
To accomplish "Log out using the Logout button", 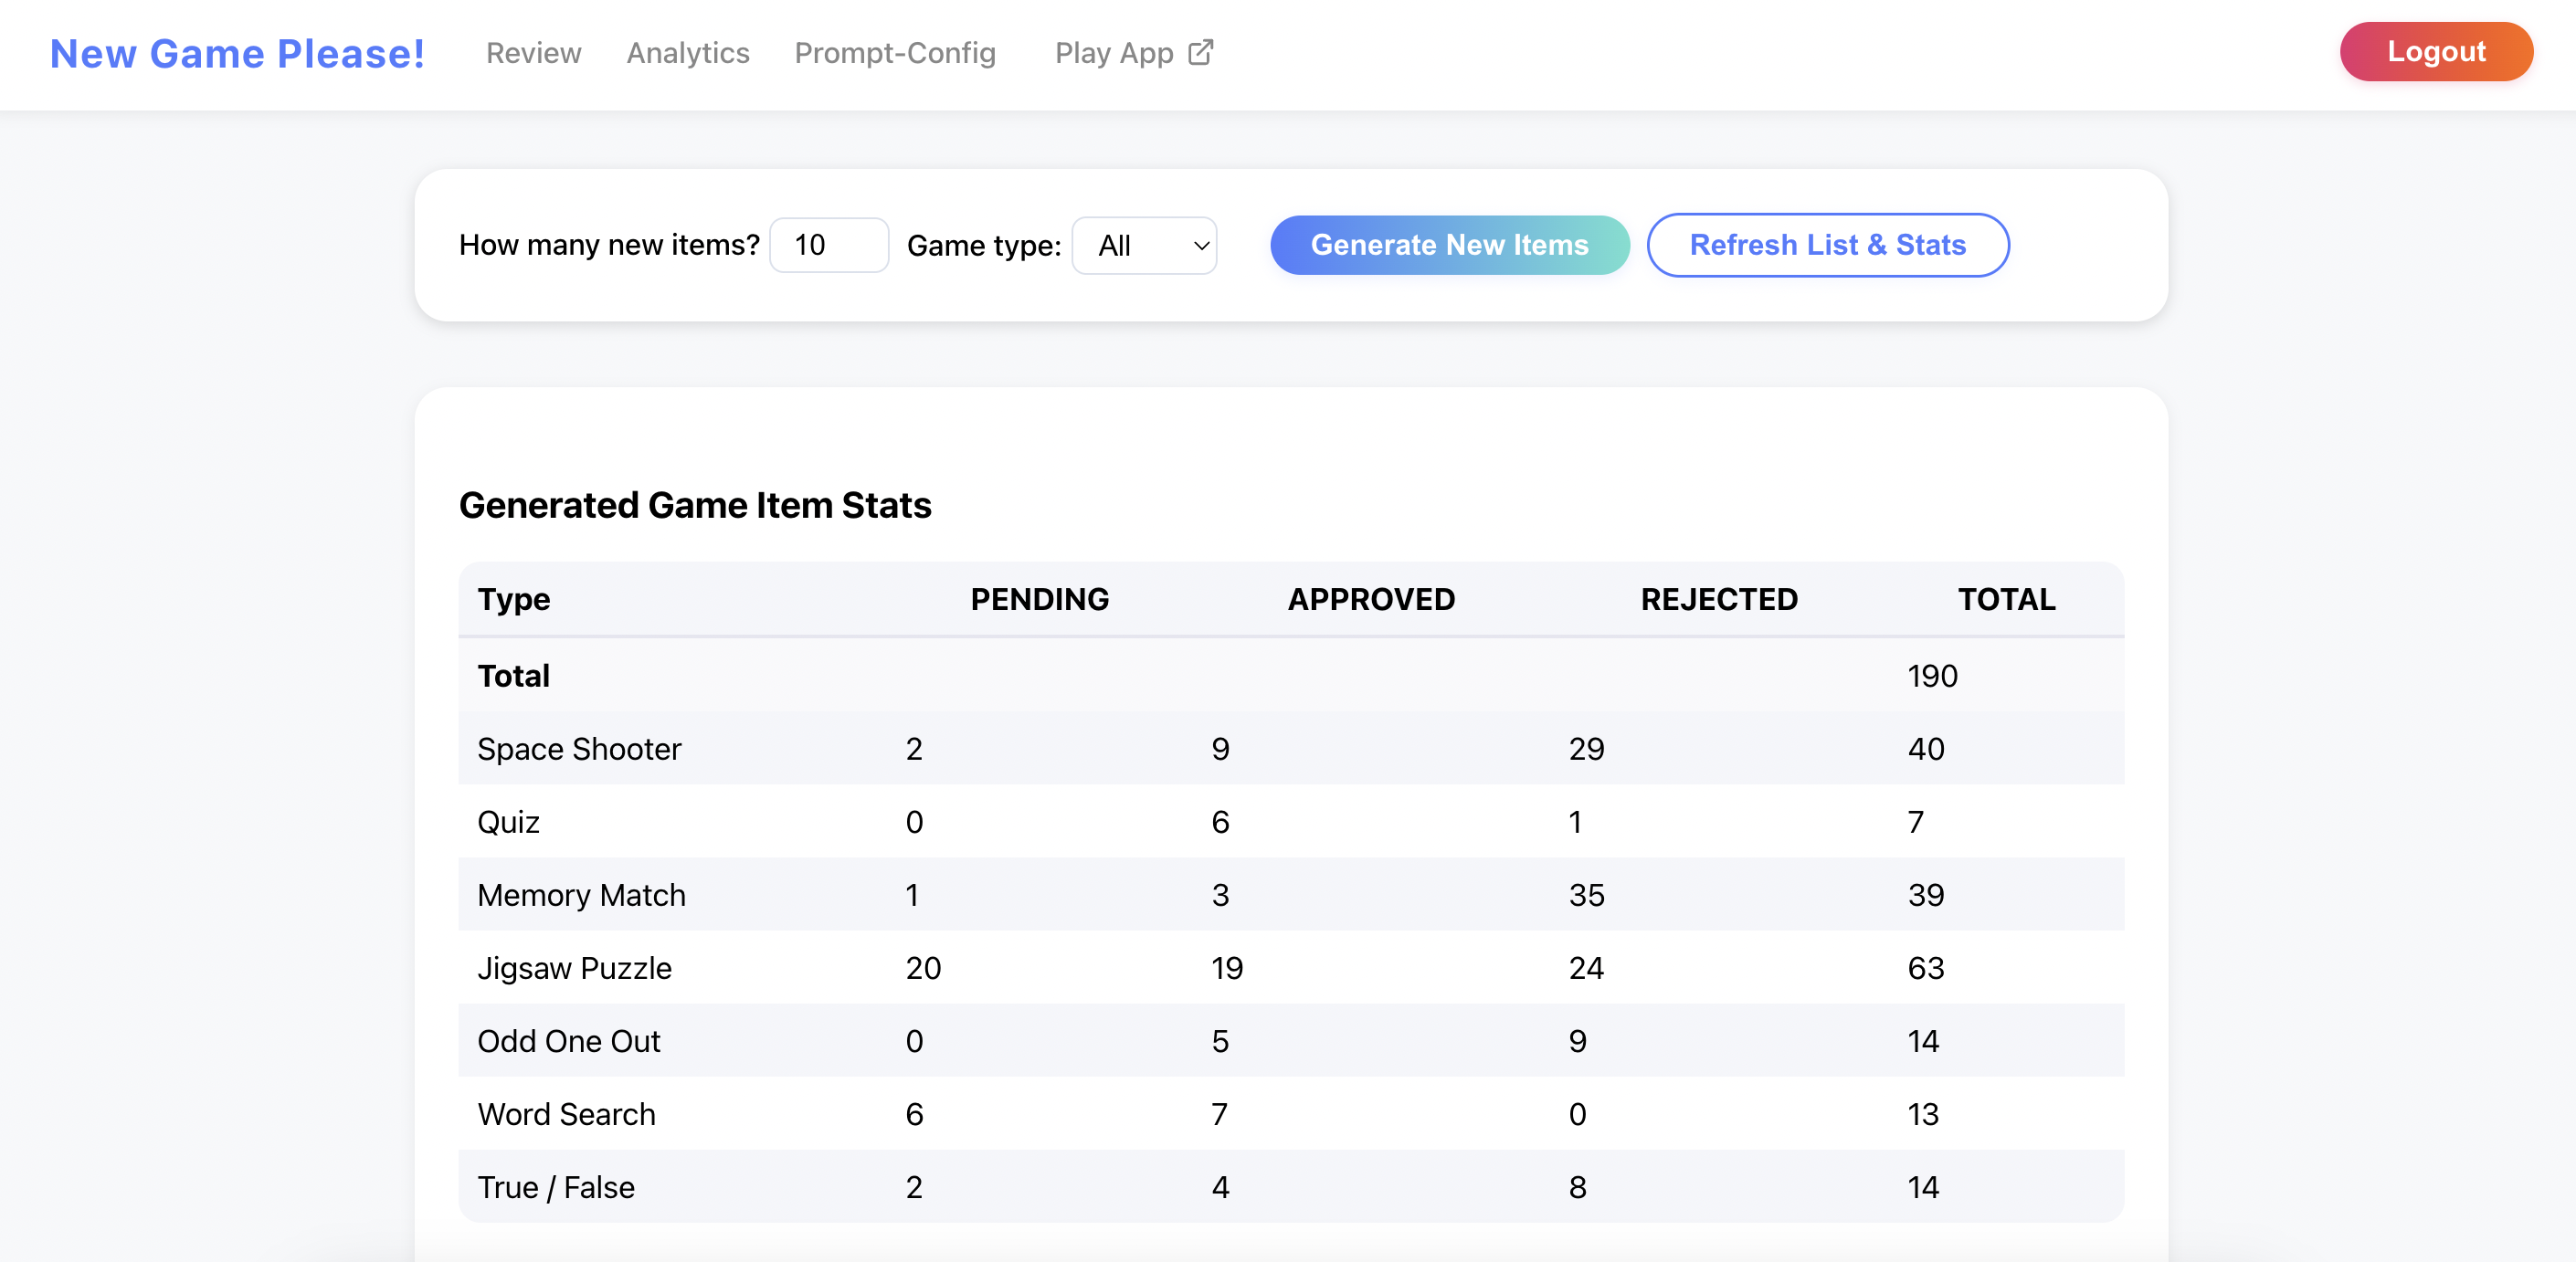I will [2435, 52].
